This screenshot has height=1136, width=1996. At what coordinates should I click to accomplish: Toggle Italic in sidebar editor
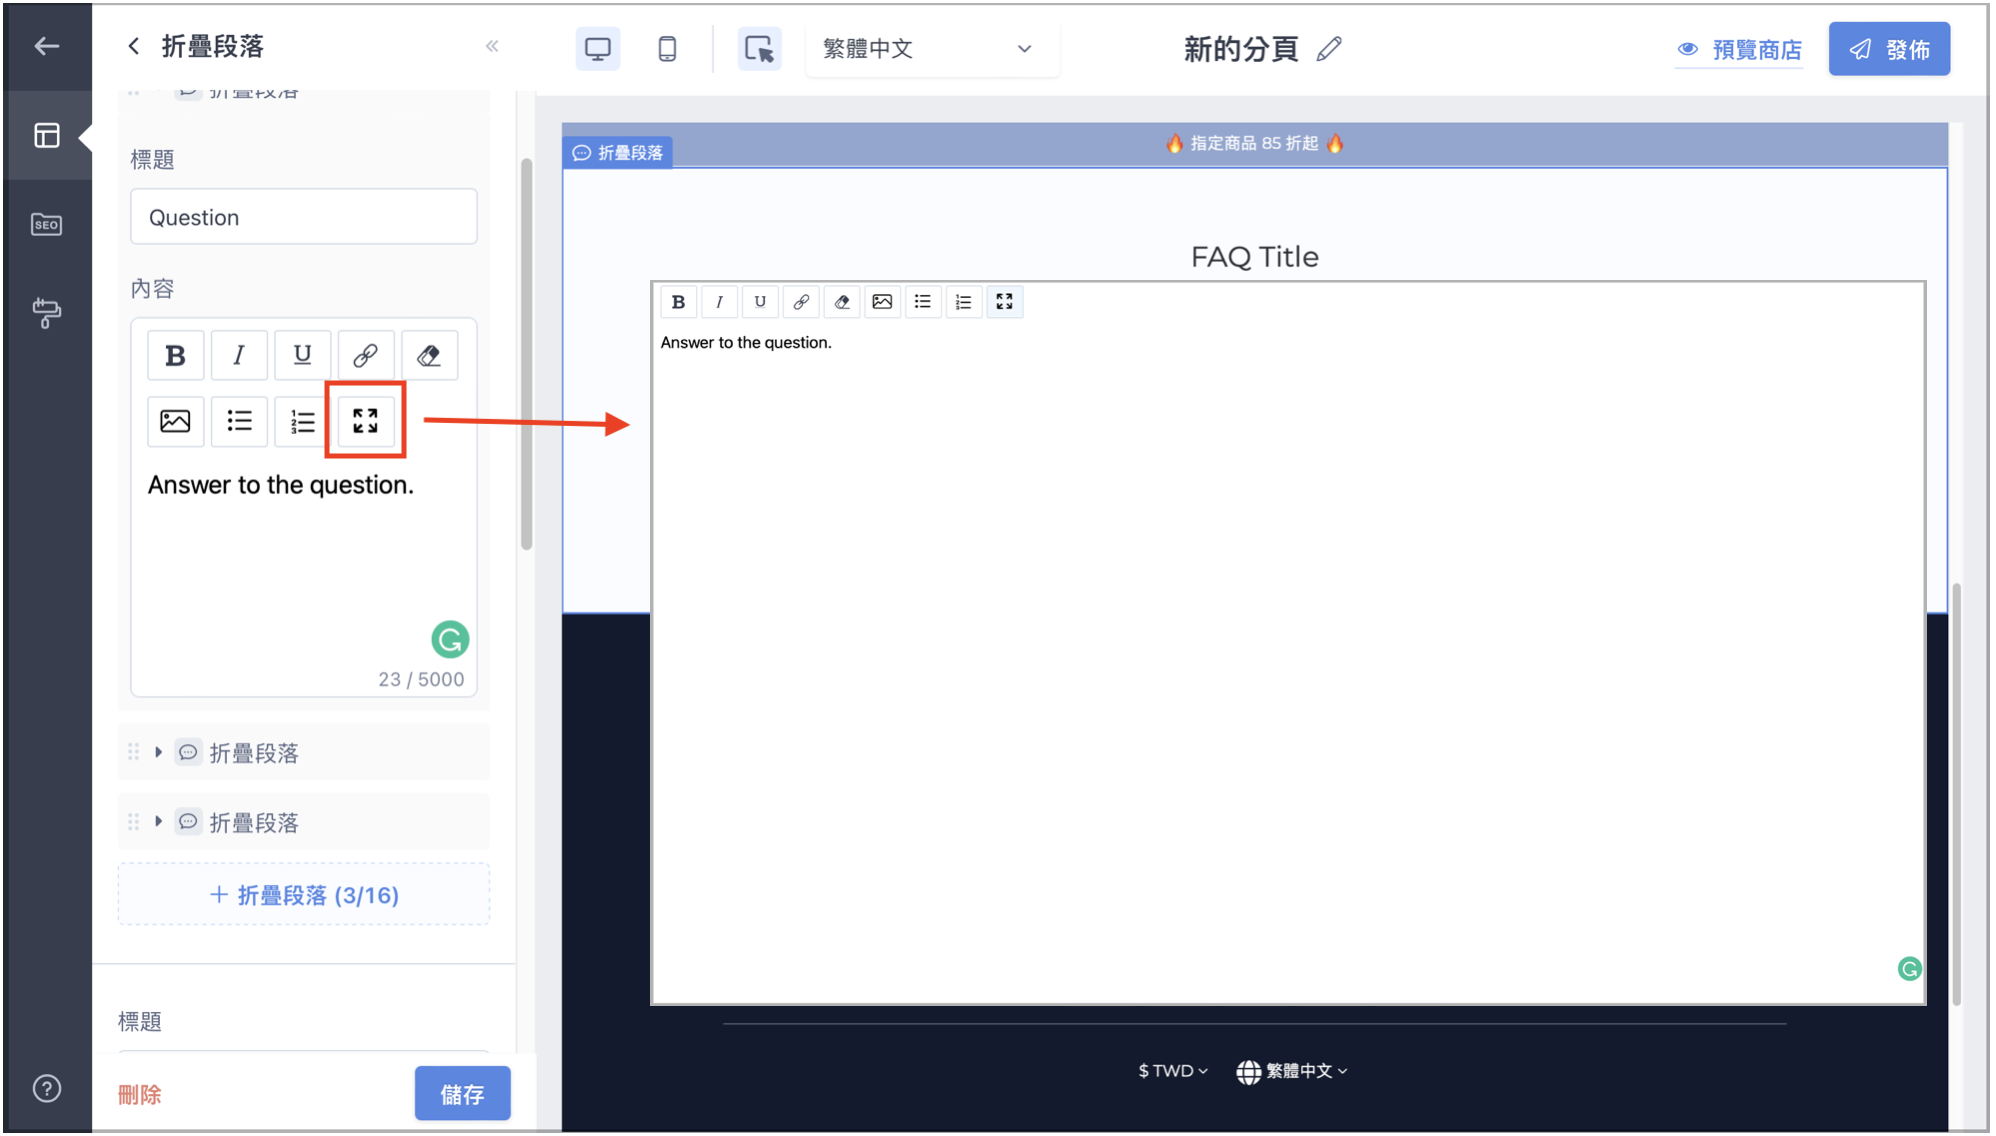[x=238, y=355]
